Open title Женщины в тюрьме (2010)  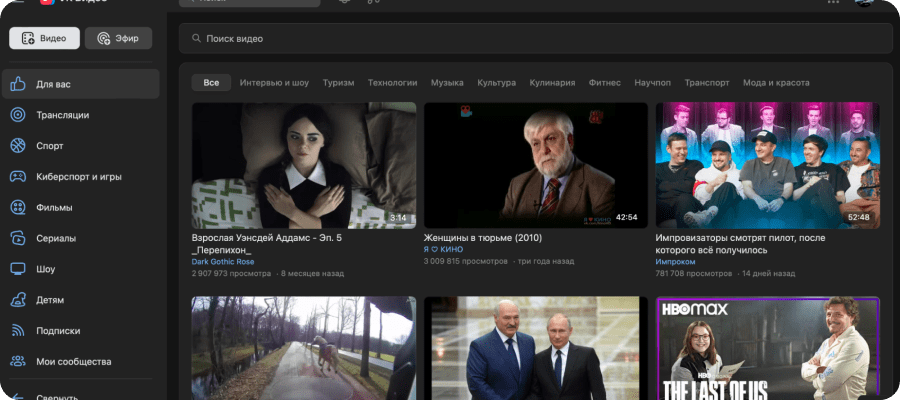(x=483, y=238)
